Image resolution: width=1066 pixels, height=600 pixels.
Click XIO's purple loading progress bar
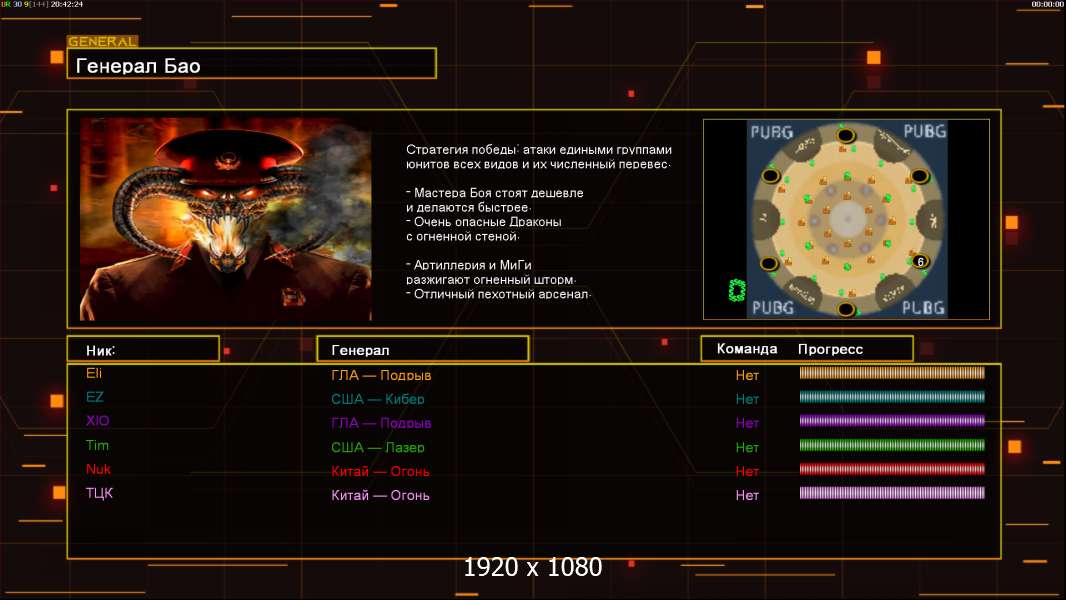pos(892,421)
